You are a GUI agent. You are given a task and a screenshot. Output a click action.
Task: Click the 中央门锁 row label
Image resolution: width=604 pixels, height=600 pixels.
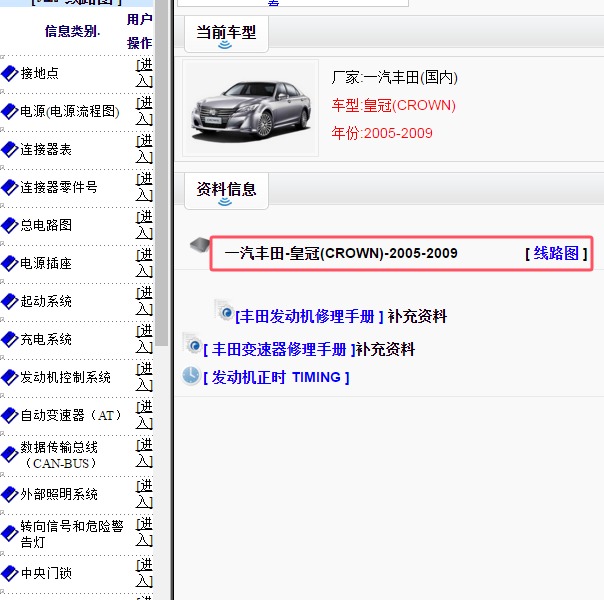tap(46, 573)
